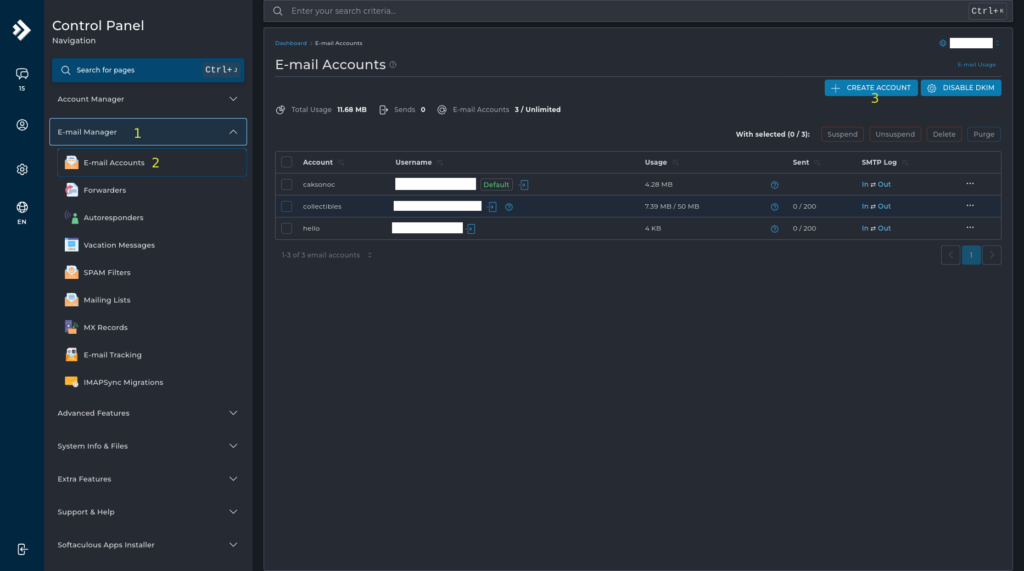Click the Suspend button

click(842, 135)
